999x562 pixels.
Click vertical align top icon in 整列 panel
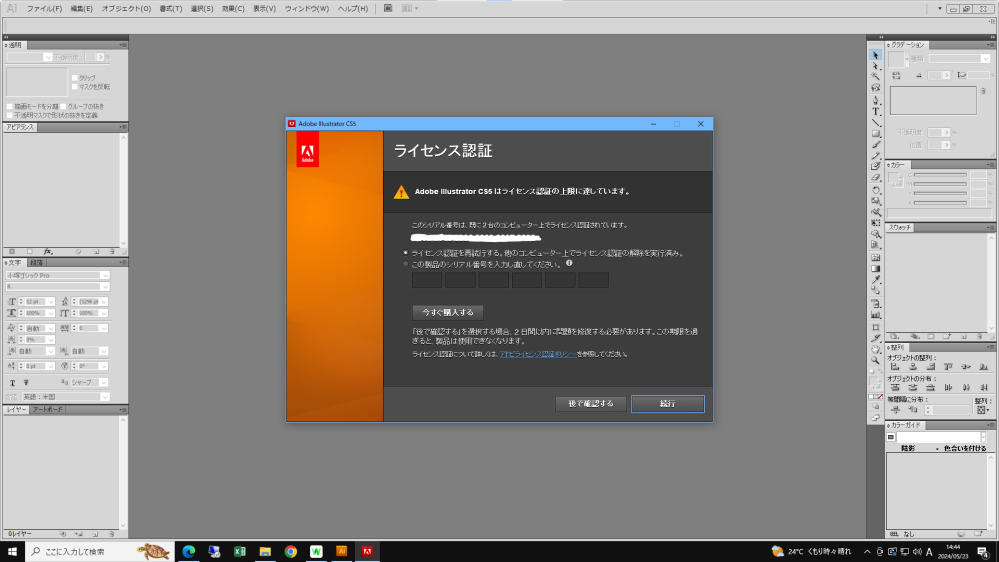(x=948, y=367)
